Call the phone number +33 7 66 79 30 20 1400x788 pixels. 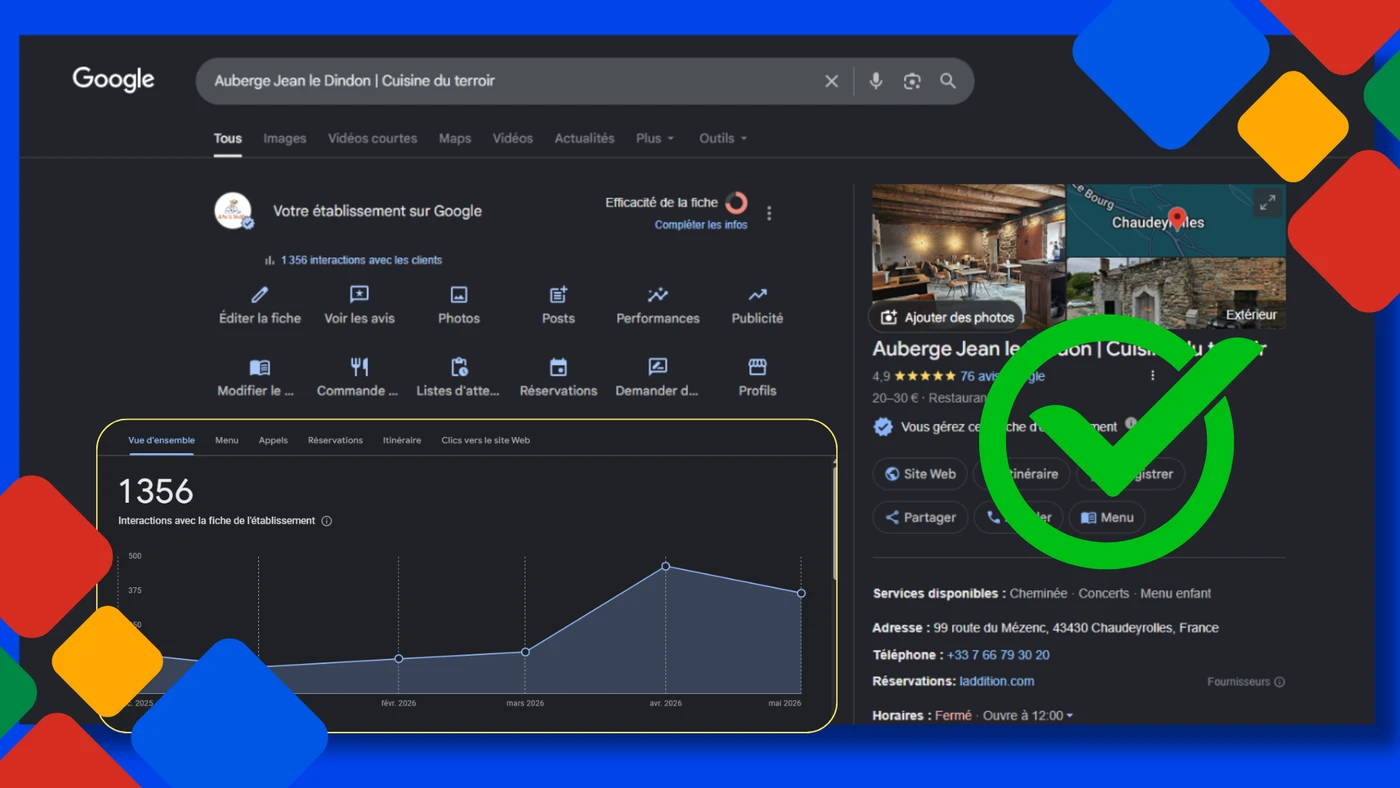[998, 655]
